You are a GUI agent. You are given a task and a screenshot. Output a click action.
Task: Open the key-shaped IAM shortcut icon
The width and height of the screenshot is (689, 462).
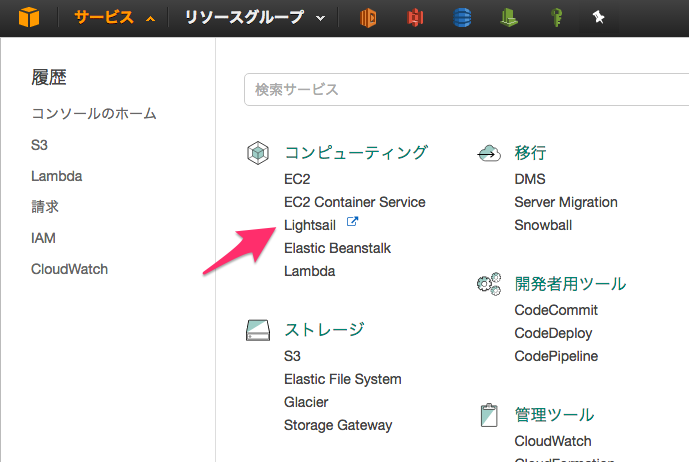coord(554,18)
